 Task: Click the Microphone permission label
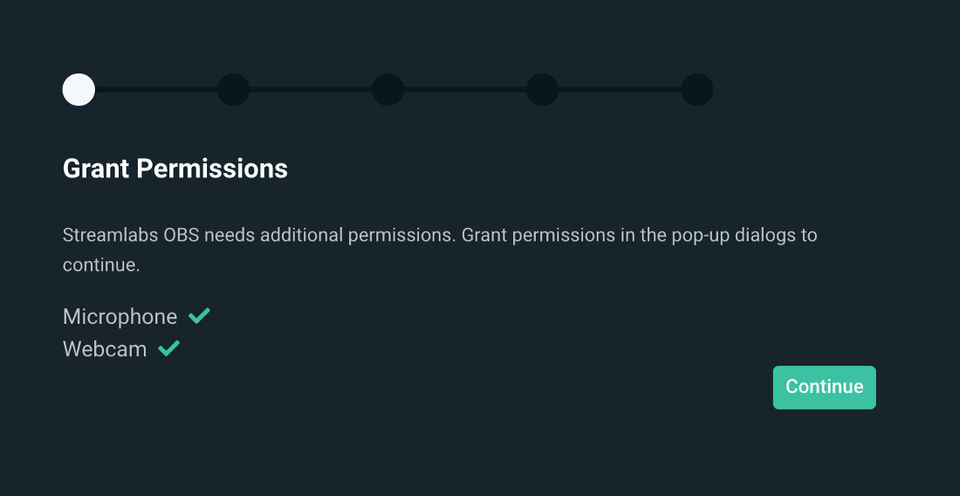click(120, 317)
